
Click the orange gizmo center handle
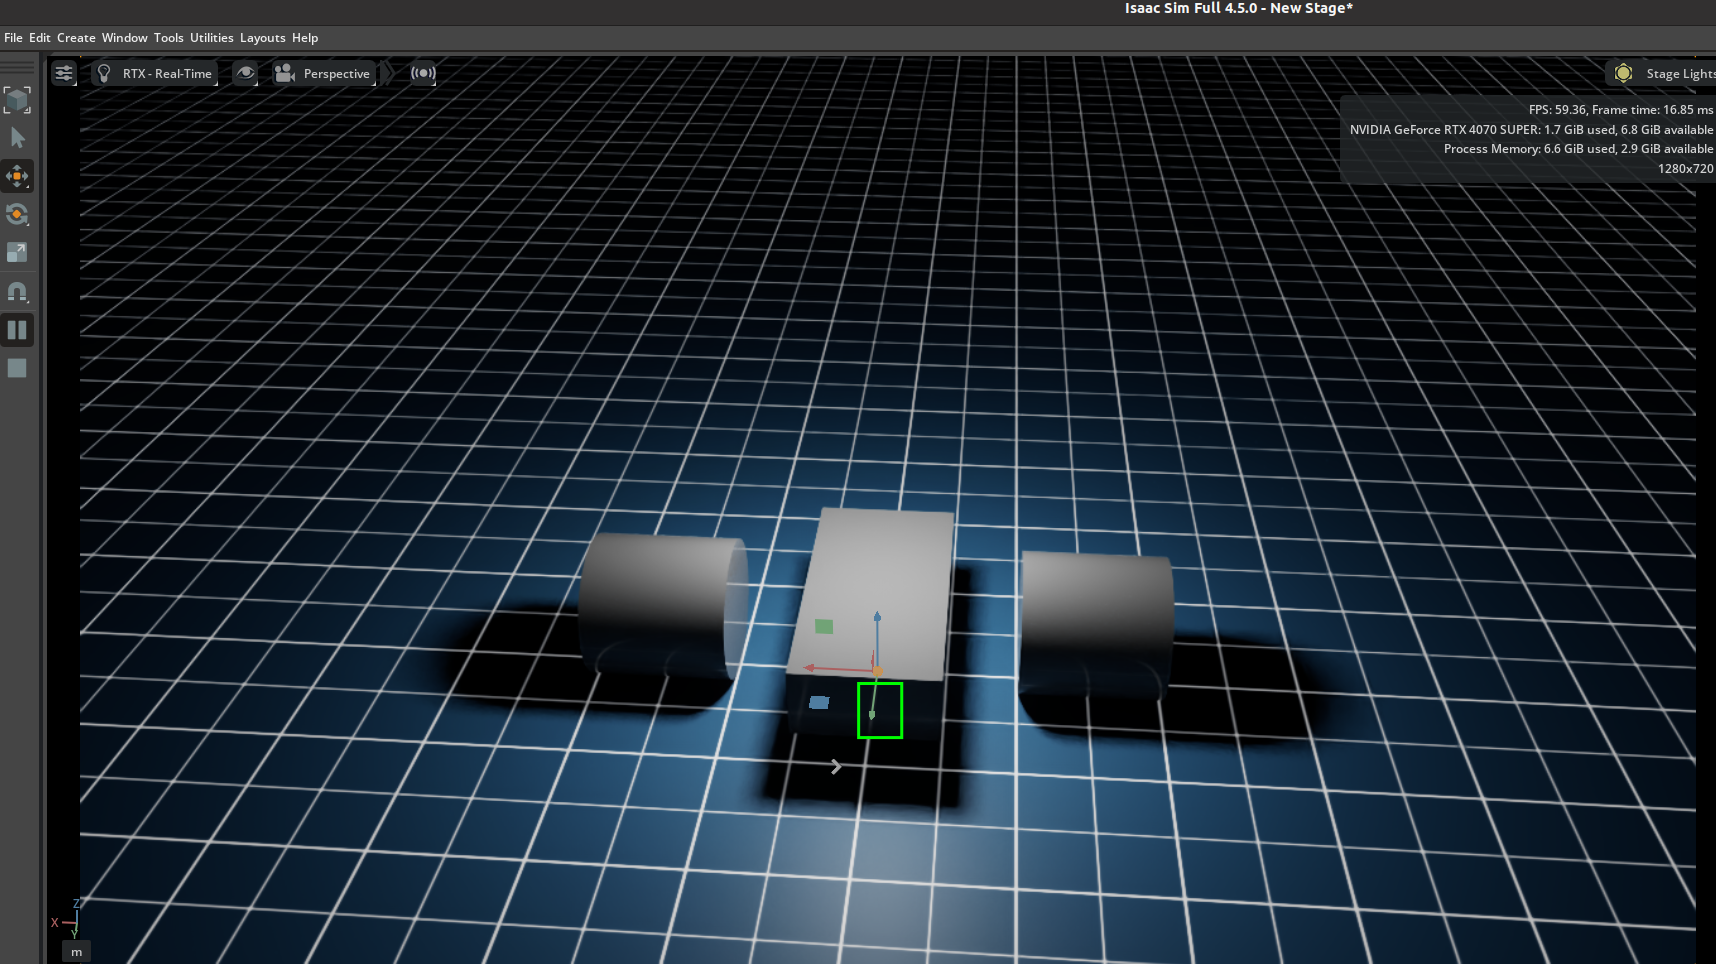pos(878,671)
